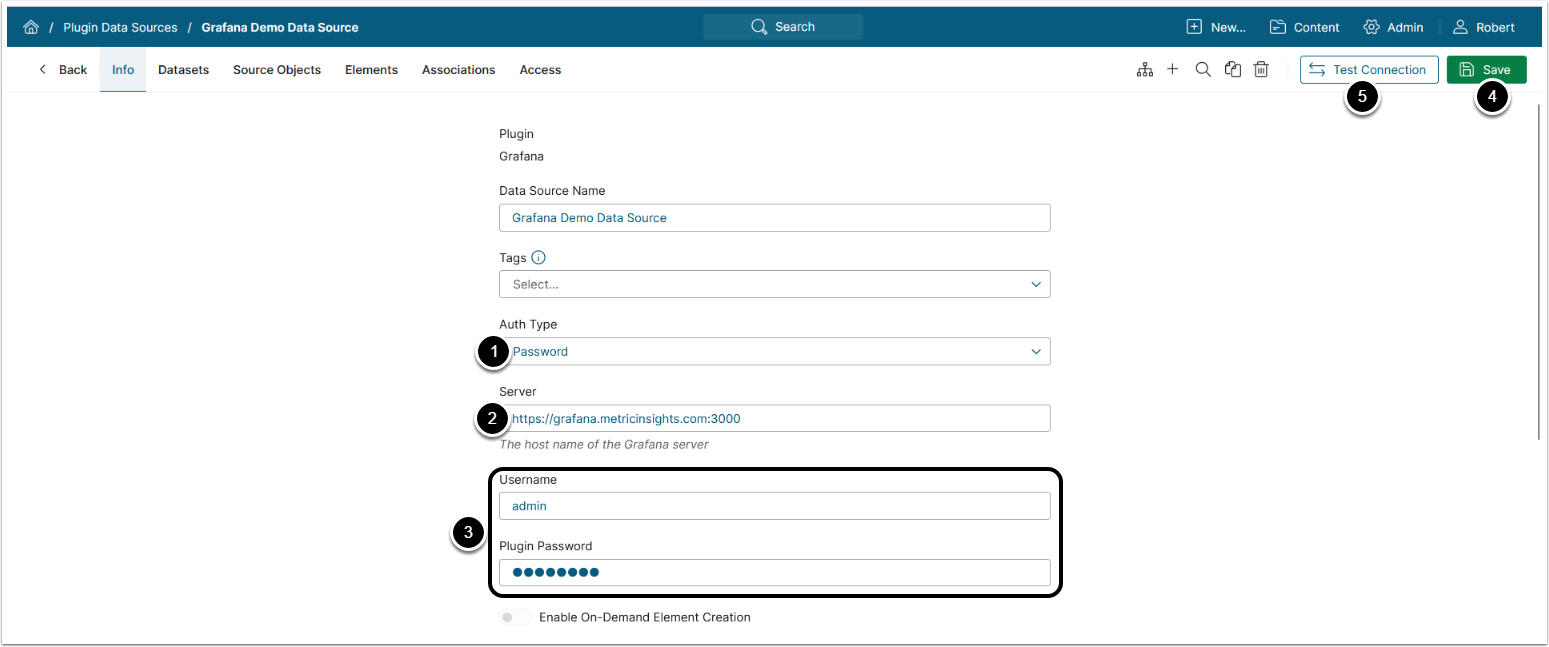Open the Auth Type dropdown
This screenshot has width=1549, height=647.
pyautogui.click(x=774, y=351)
